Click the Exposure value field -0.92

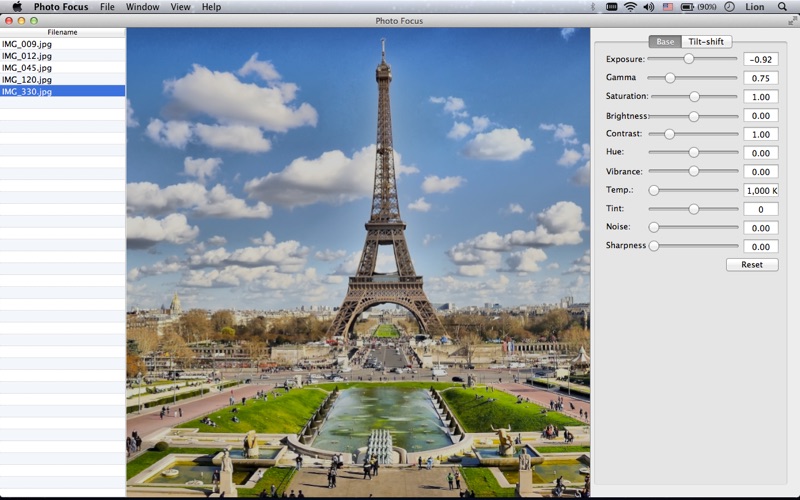(x=761, y=59)
